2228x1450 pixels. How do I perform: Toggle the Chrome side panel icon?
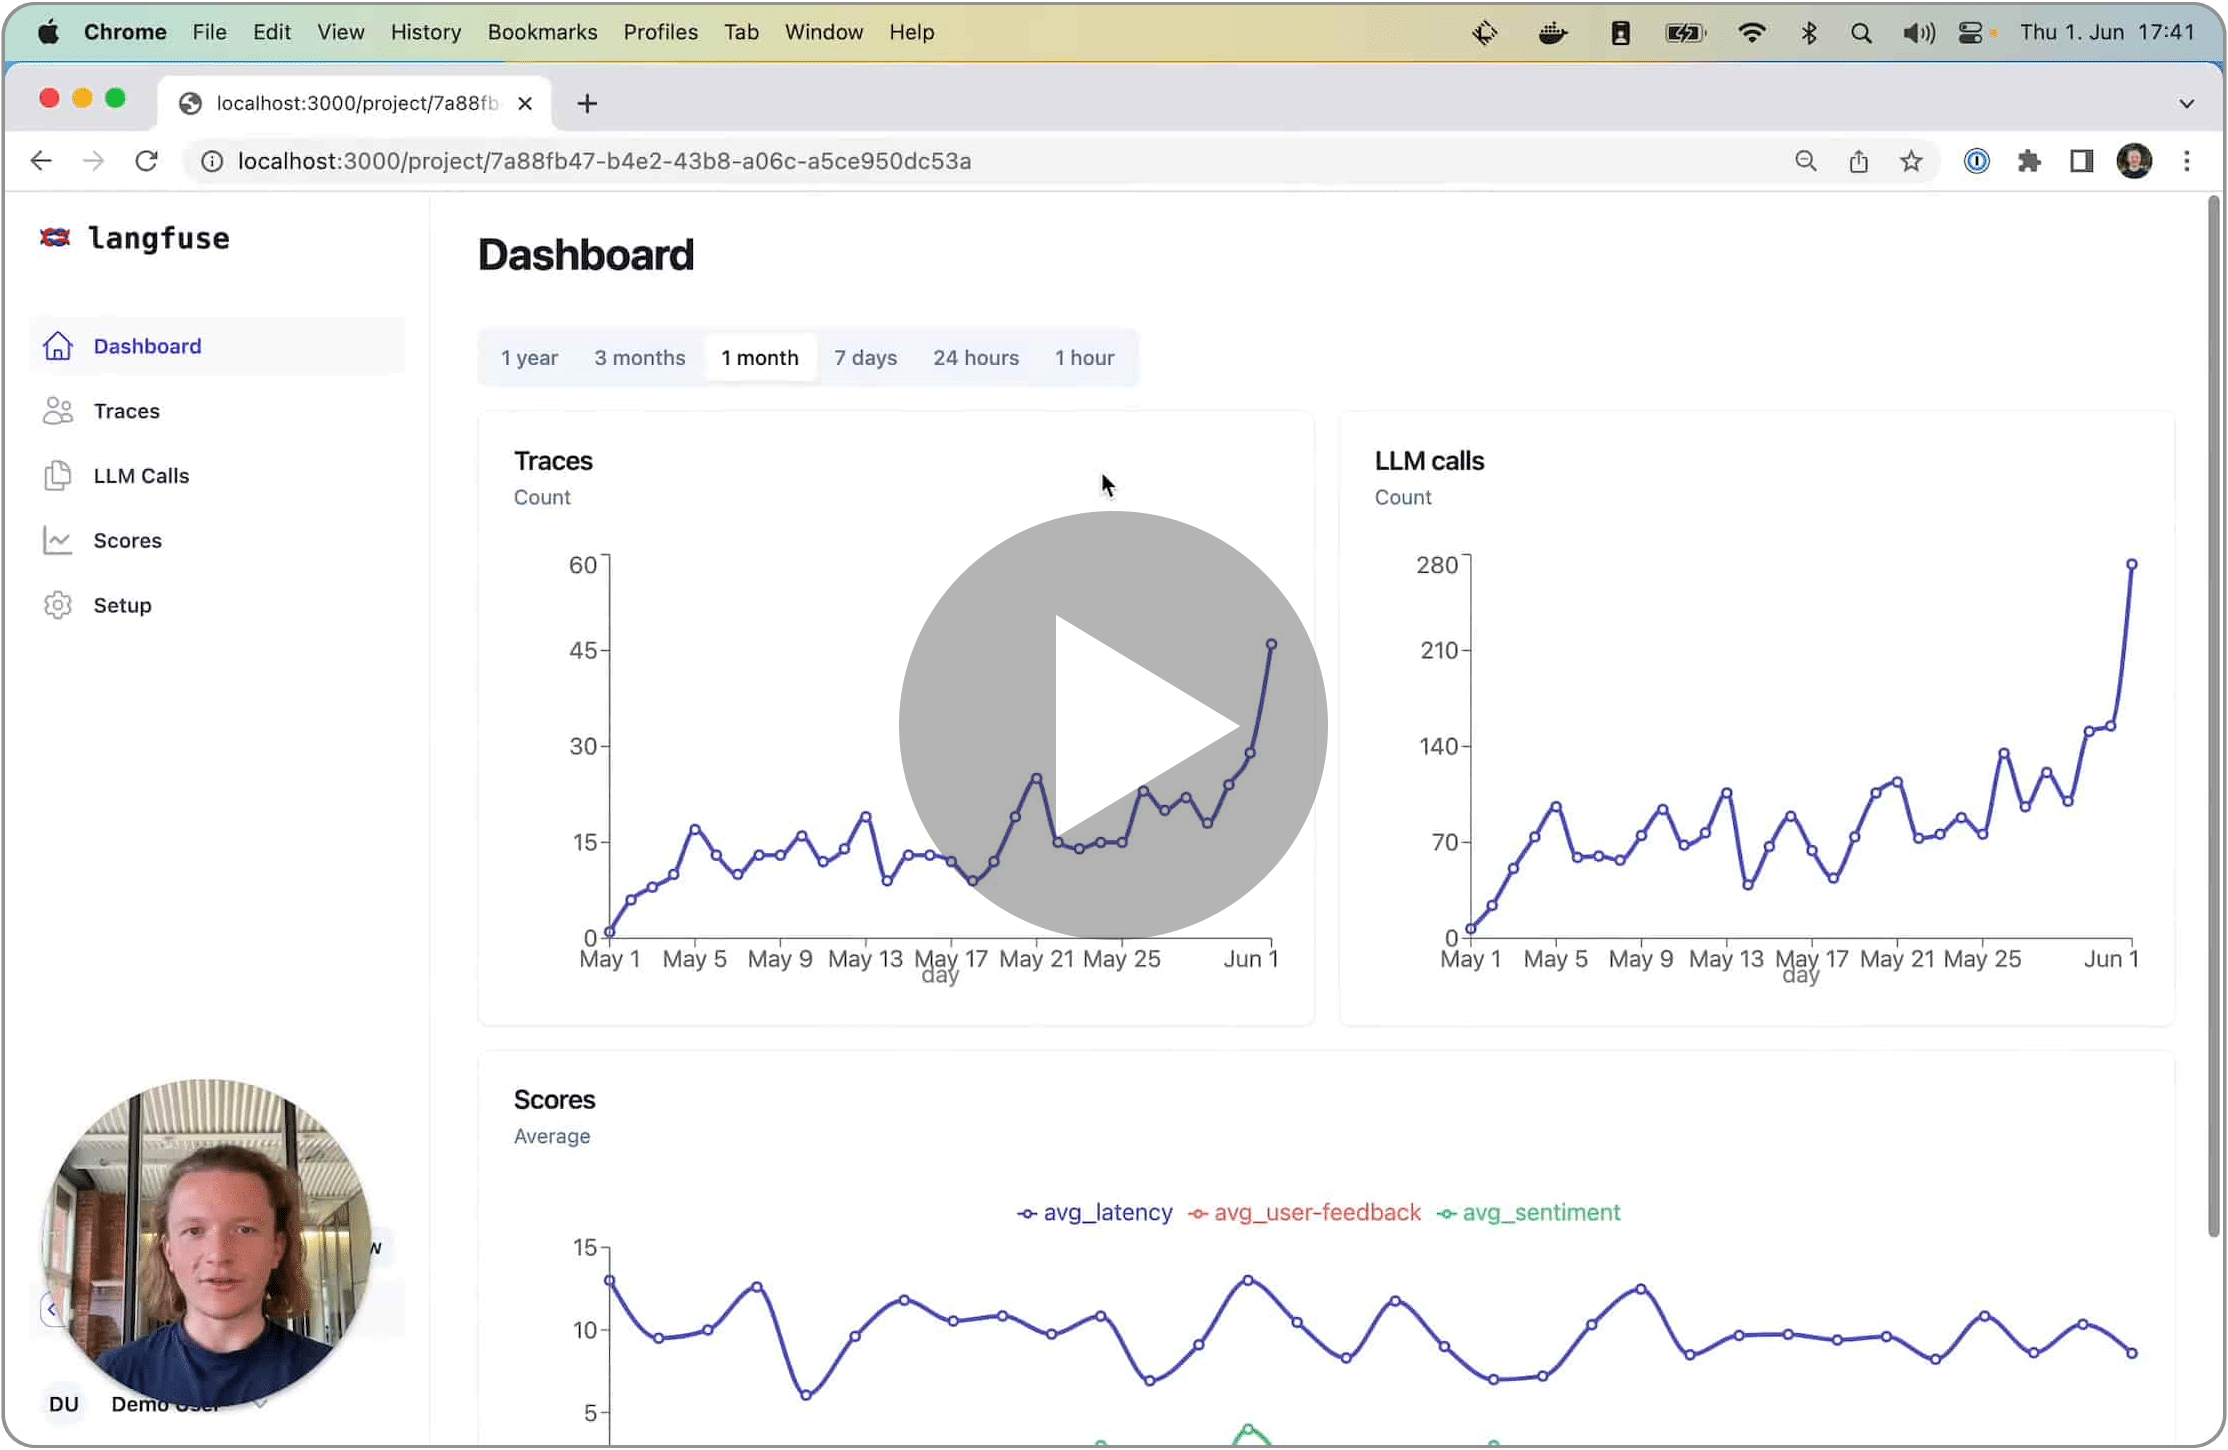(2081, 161)
